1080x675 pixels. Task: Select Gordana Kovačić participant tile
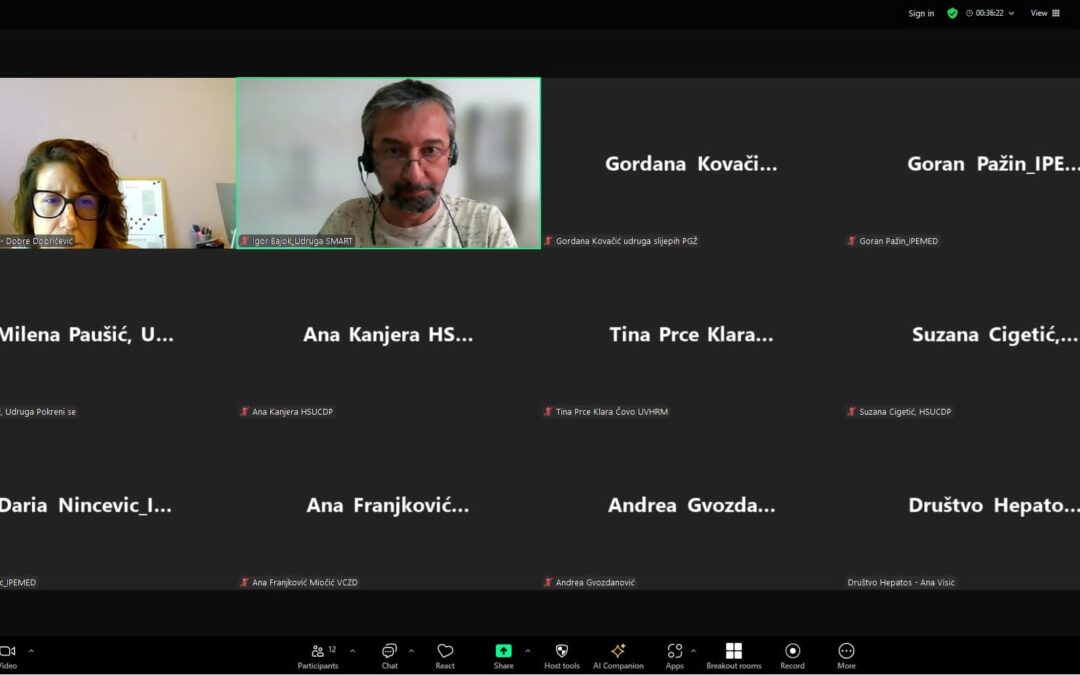692,163
